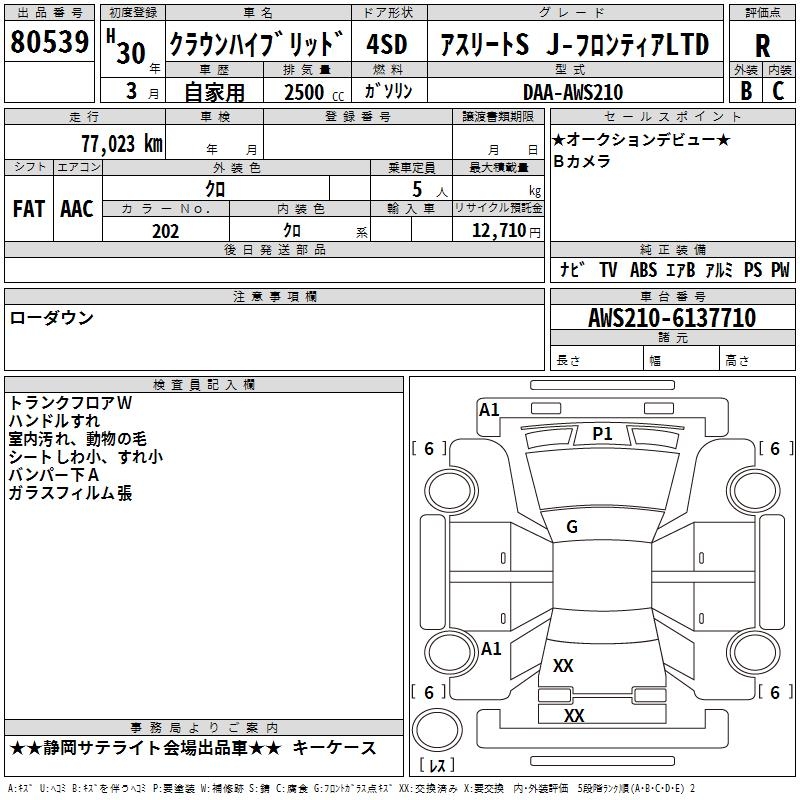Select the G mark on the windshield
This screenshot has width=800, height=800.
click(572, 527)
